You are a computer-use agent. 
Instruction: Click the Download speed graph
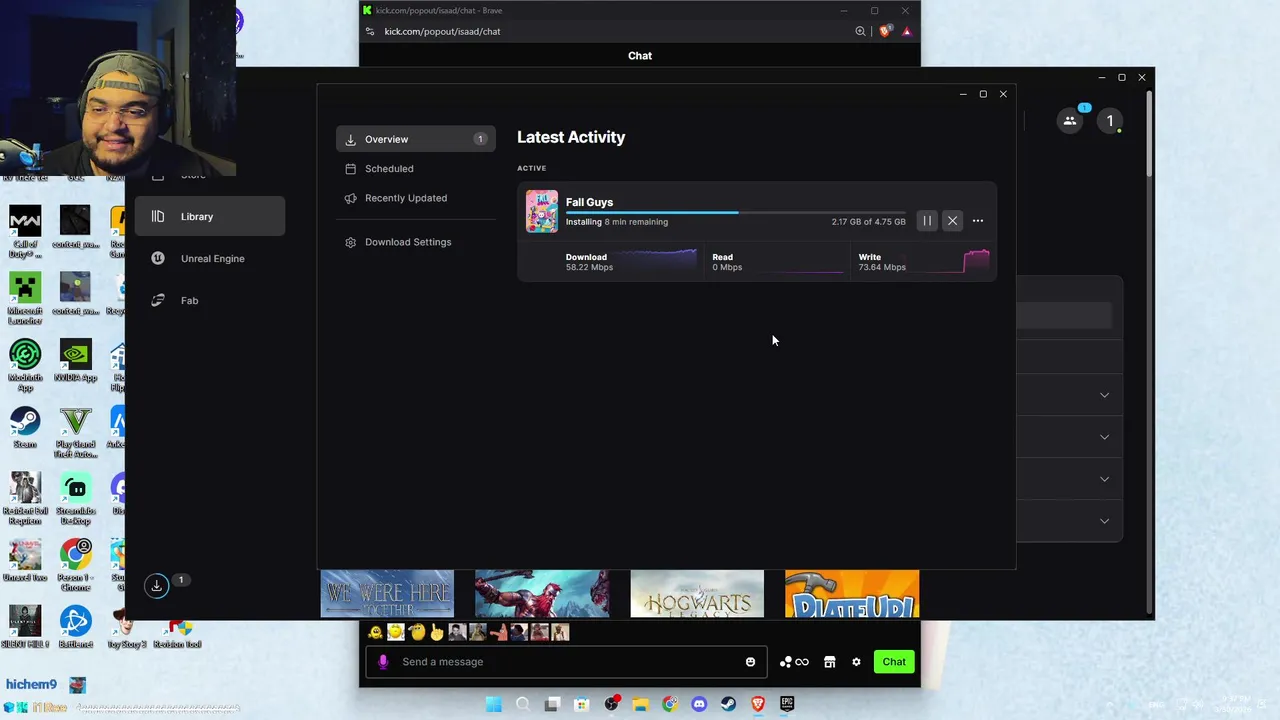(658, 261)
